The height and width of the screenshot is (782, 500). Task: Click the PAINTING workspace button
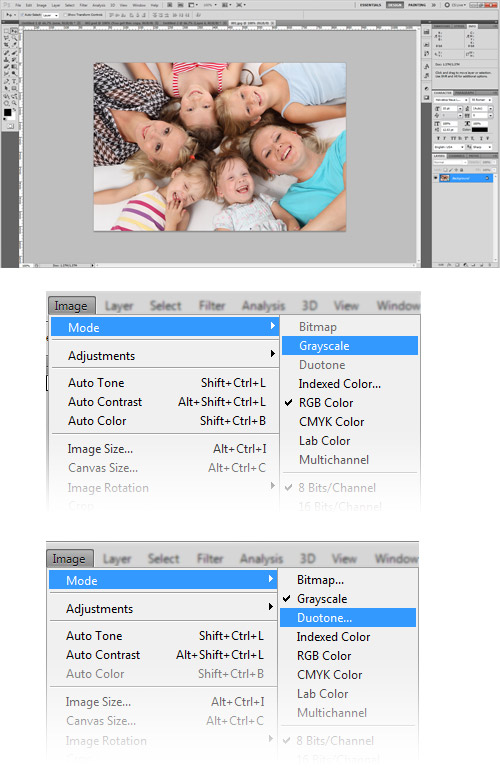pyautogui.click(x=417, y=5)
